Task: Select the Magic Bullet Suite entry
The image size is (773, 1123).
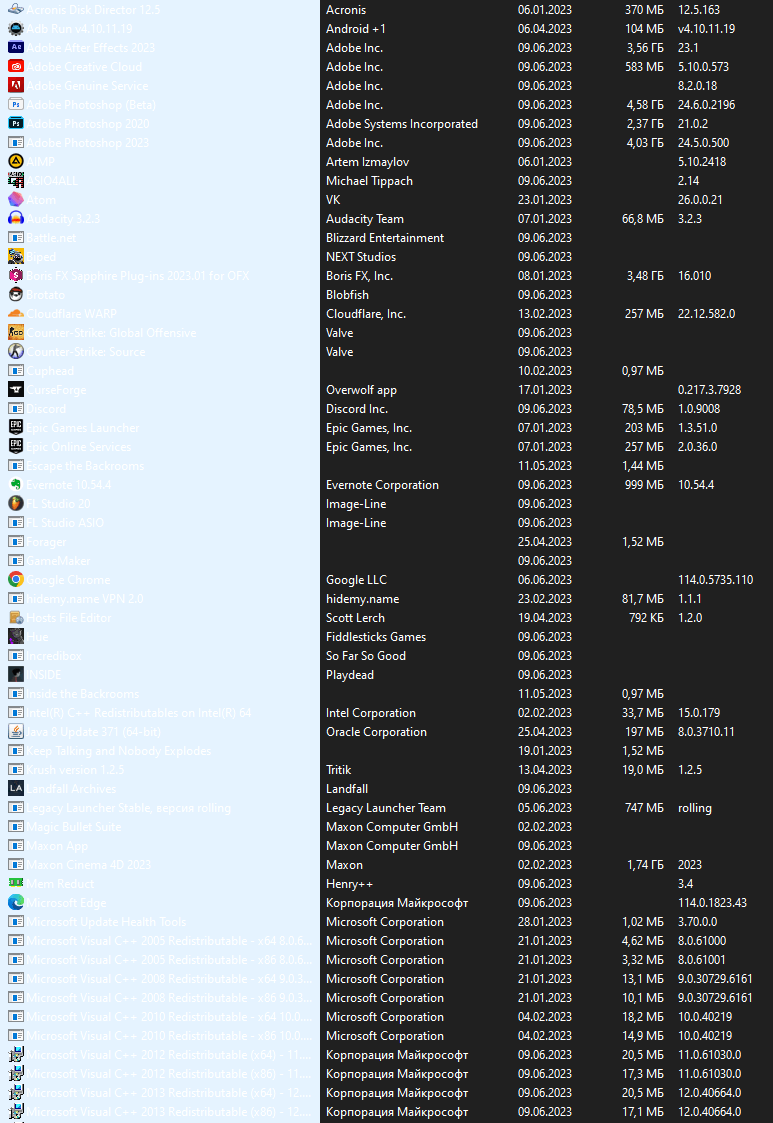Action: pyautogui.click(x=74, y=826)
